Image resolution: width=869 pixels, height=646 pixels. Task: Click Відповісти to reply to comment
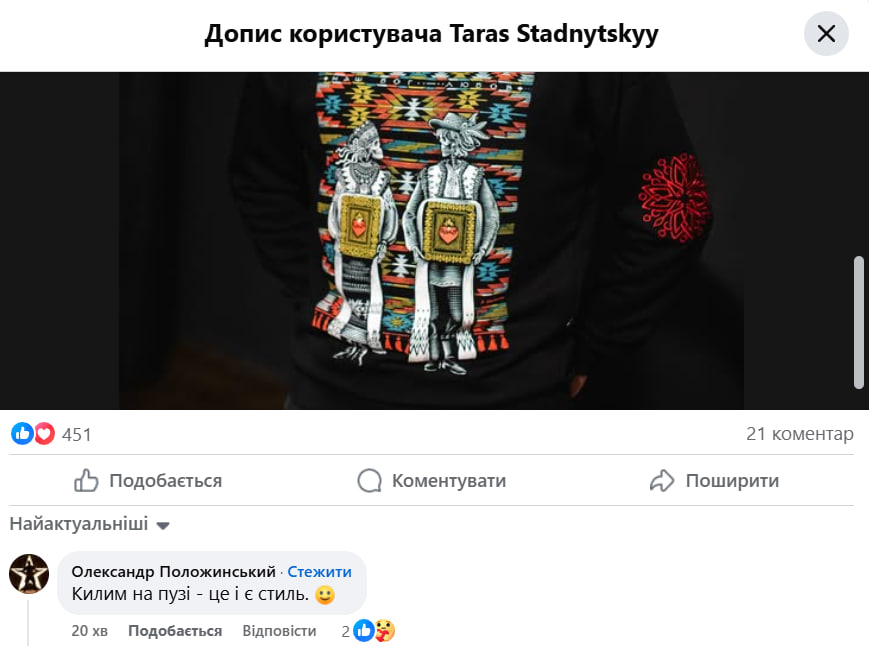click(279, 631)
